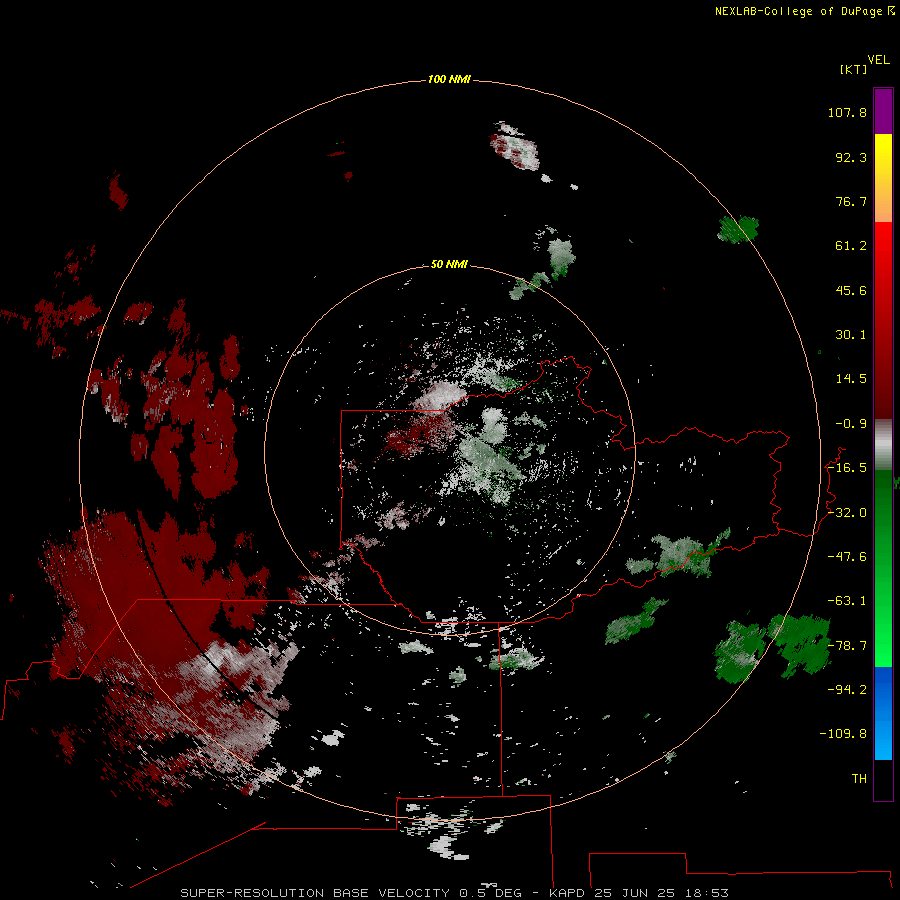Click the 14.5 legend value

[851, 379]
